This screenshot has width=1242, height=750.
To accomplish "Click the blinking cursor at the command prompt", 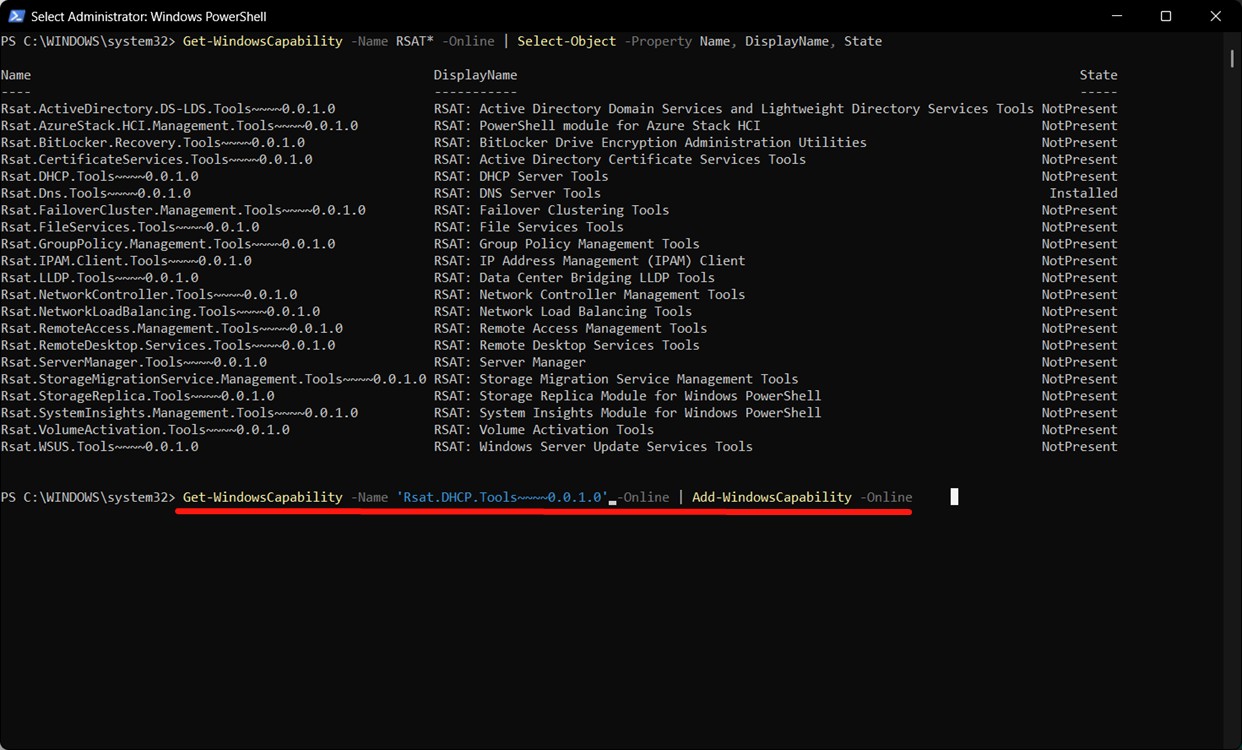I will point(953,496).
